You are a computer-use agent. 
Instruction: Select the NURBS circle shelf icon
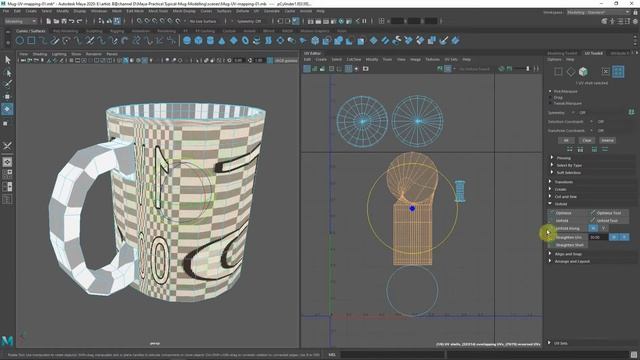click(x=20, y=40)
